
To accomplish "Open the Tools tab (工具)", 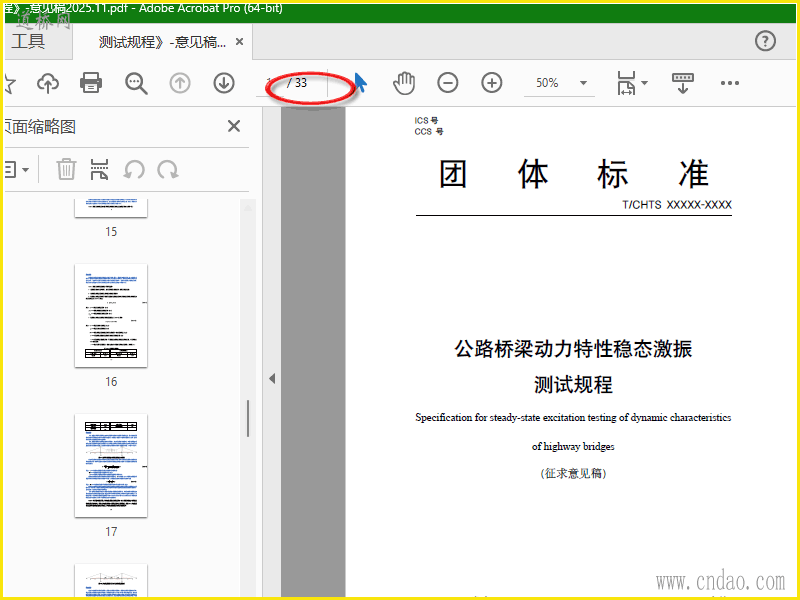I will [x=28, y=41].
